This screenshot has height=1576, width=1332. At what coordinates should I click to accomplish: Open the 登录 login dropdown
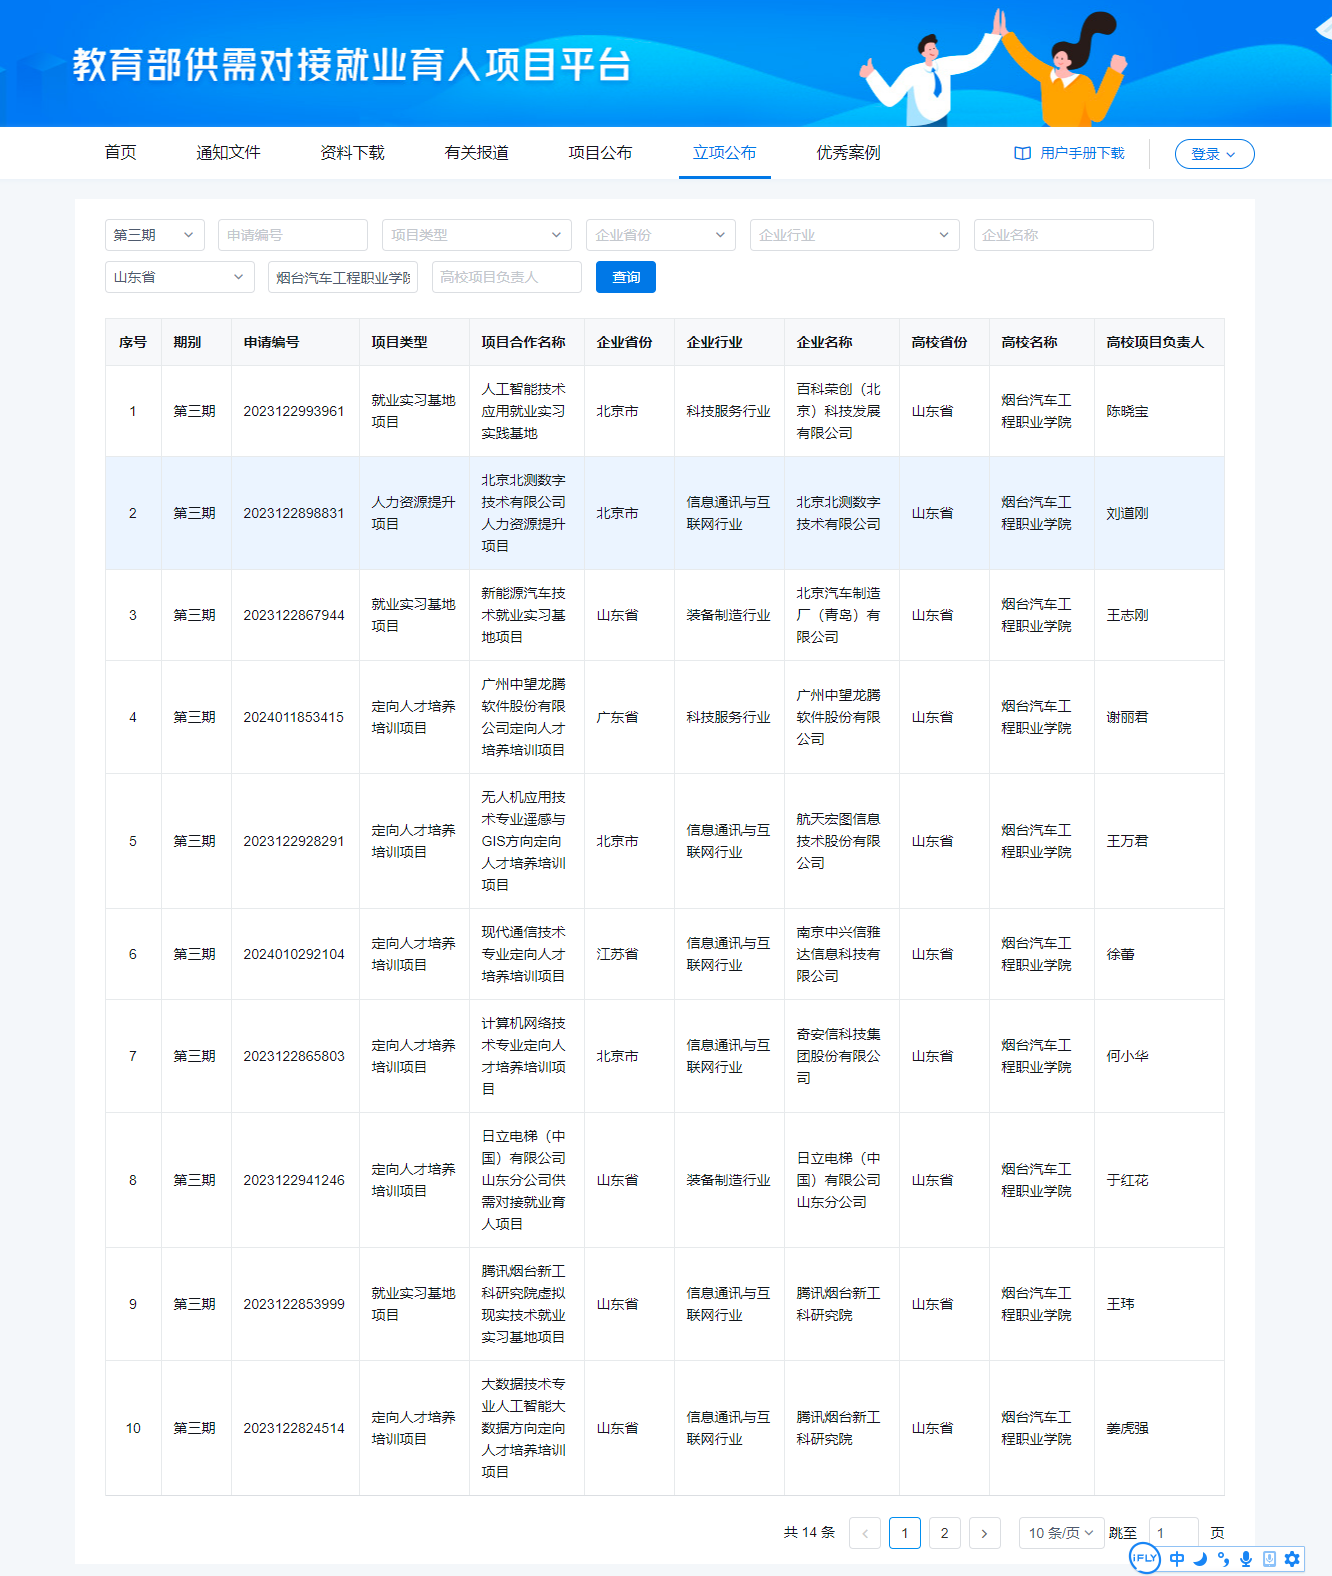coord(1214,154)
